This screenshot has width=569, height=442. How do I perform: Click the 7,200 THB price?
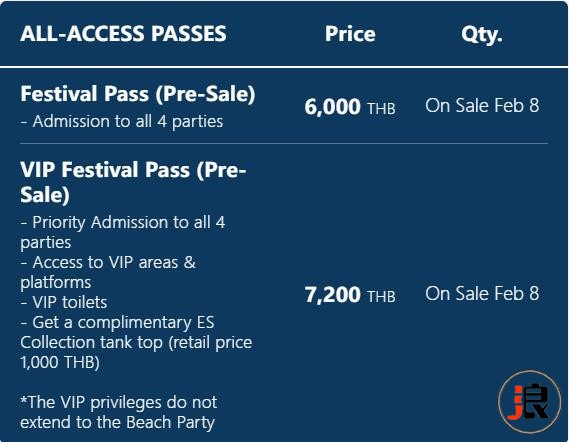(x=350, y=295)
